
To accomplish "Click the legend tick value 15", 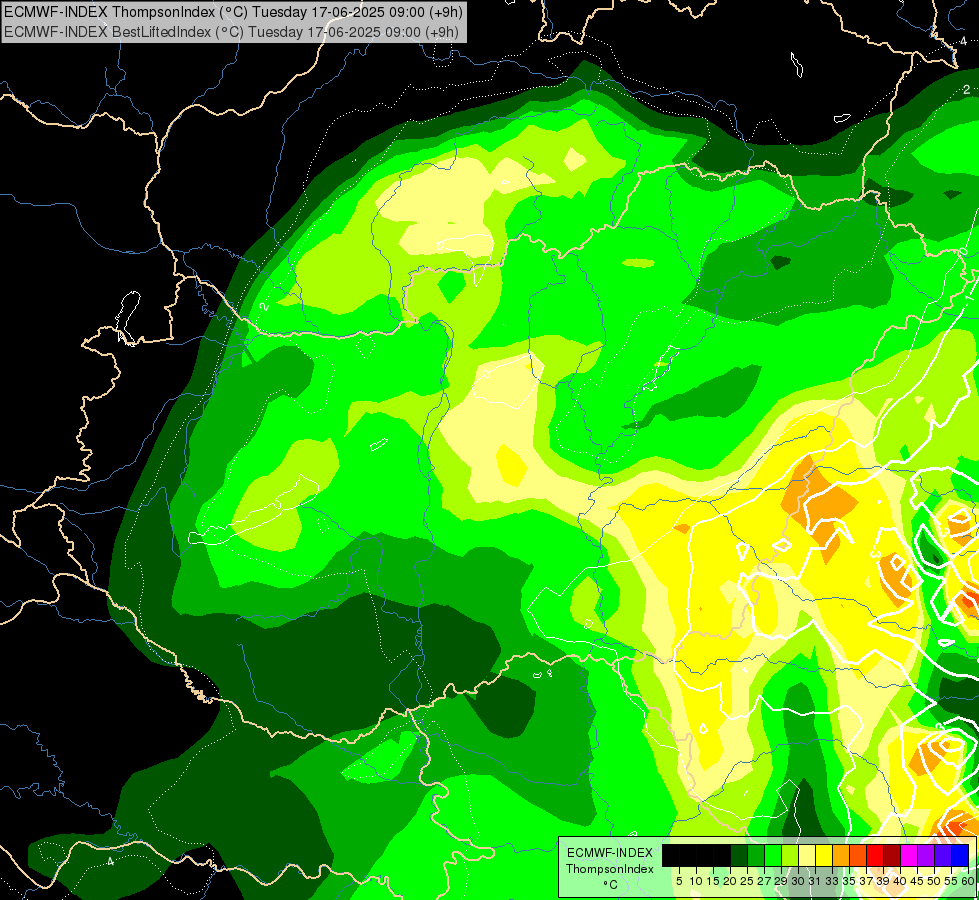I will (x=713, y=881).
